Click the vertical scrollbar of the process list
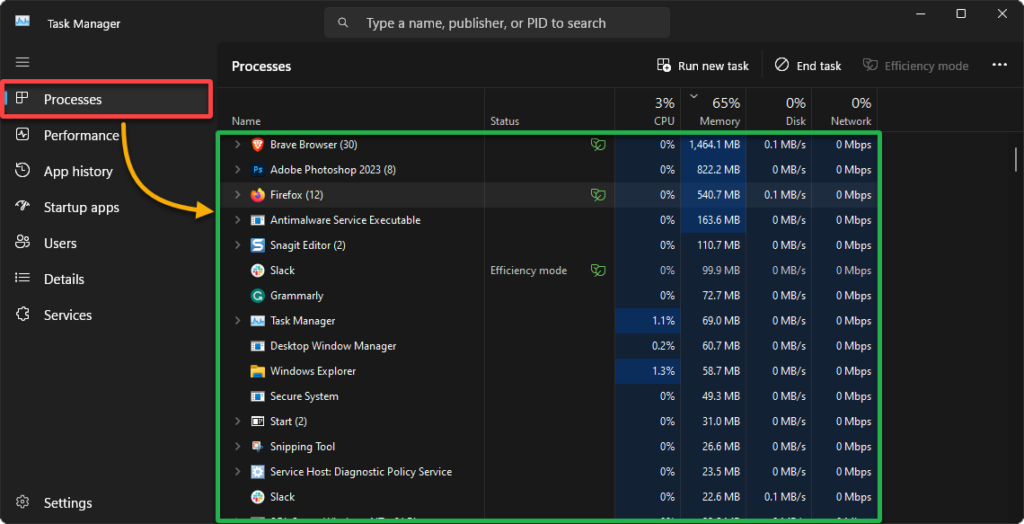Image resolution: width=1024 pixels, height=524 pixels. coord(1016,160)
